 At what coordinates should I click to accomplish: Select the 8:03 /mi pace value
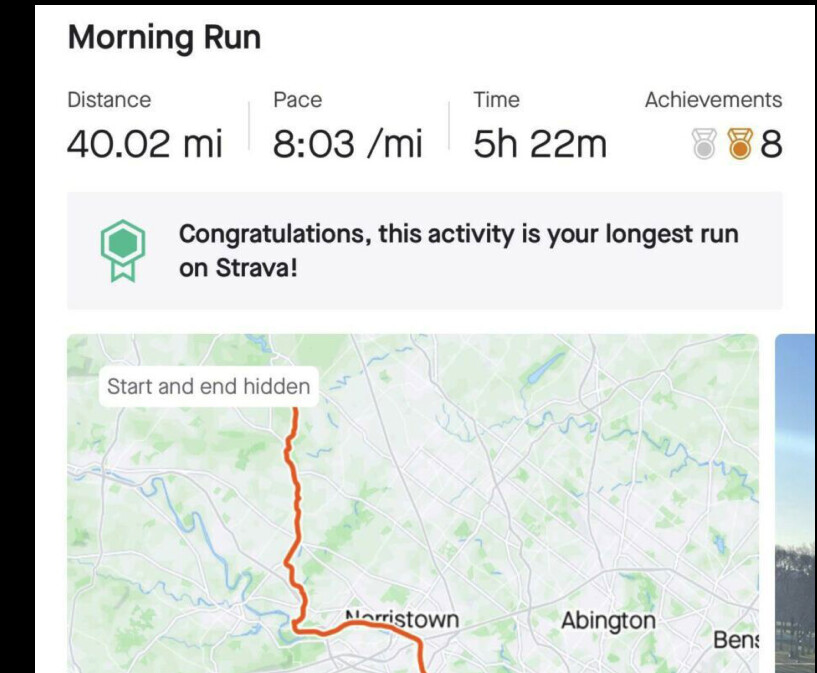[347, 144]
